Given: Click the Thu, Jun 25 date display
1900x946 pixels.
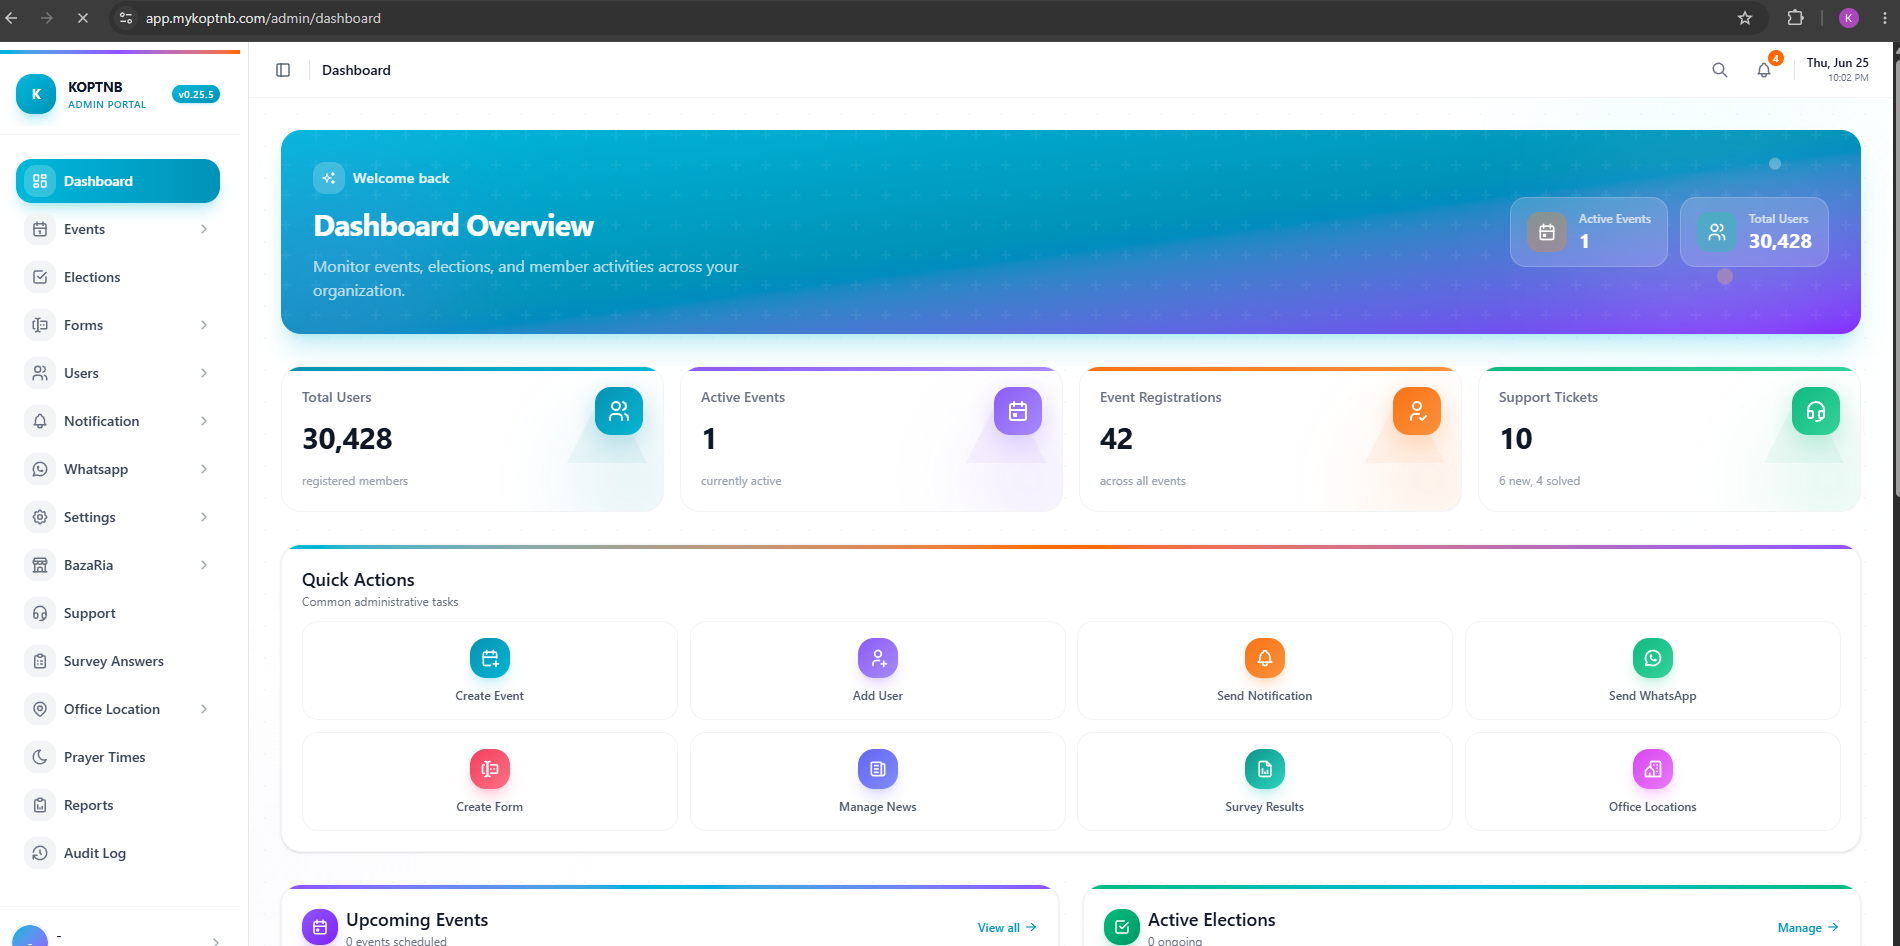Looking at the screenshot, I should click(1838, 63).
